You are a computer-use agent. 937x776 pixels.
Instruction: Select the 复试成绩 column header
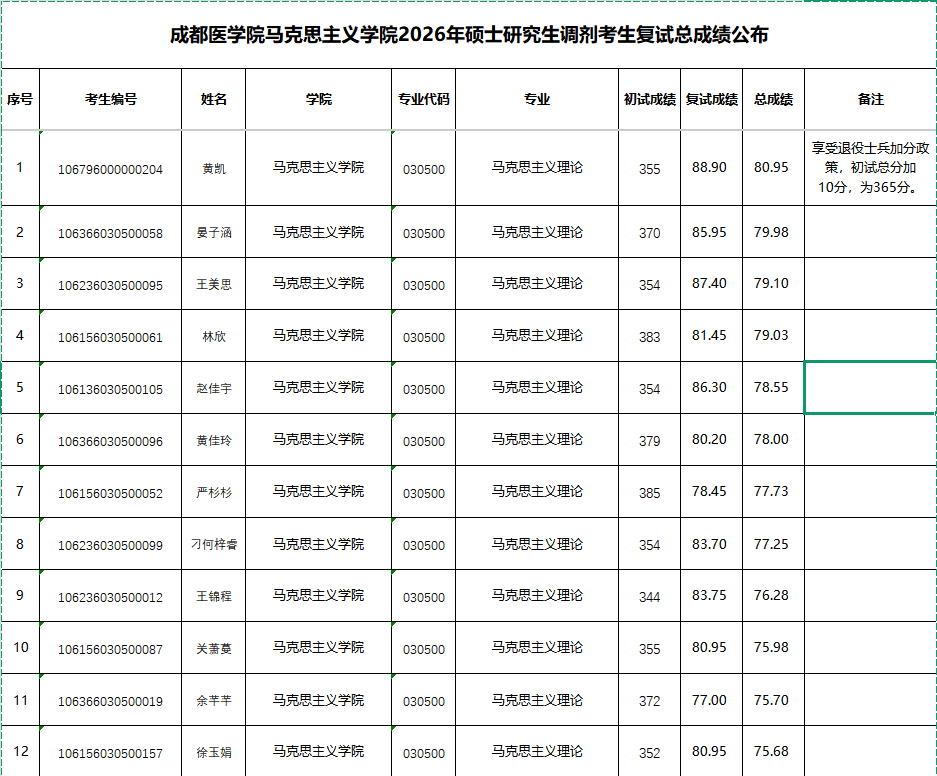pos(711,99)
